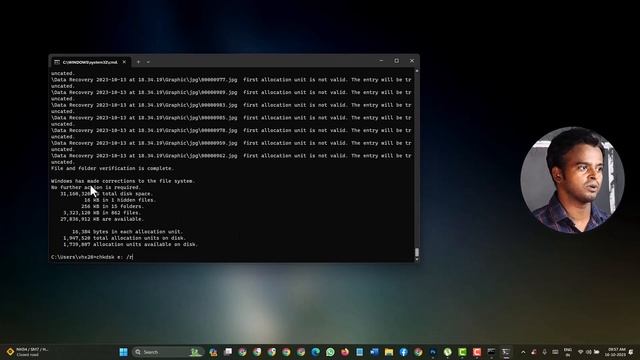
Task: Open the notification bell icon
Action: (631, 352)
